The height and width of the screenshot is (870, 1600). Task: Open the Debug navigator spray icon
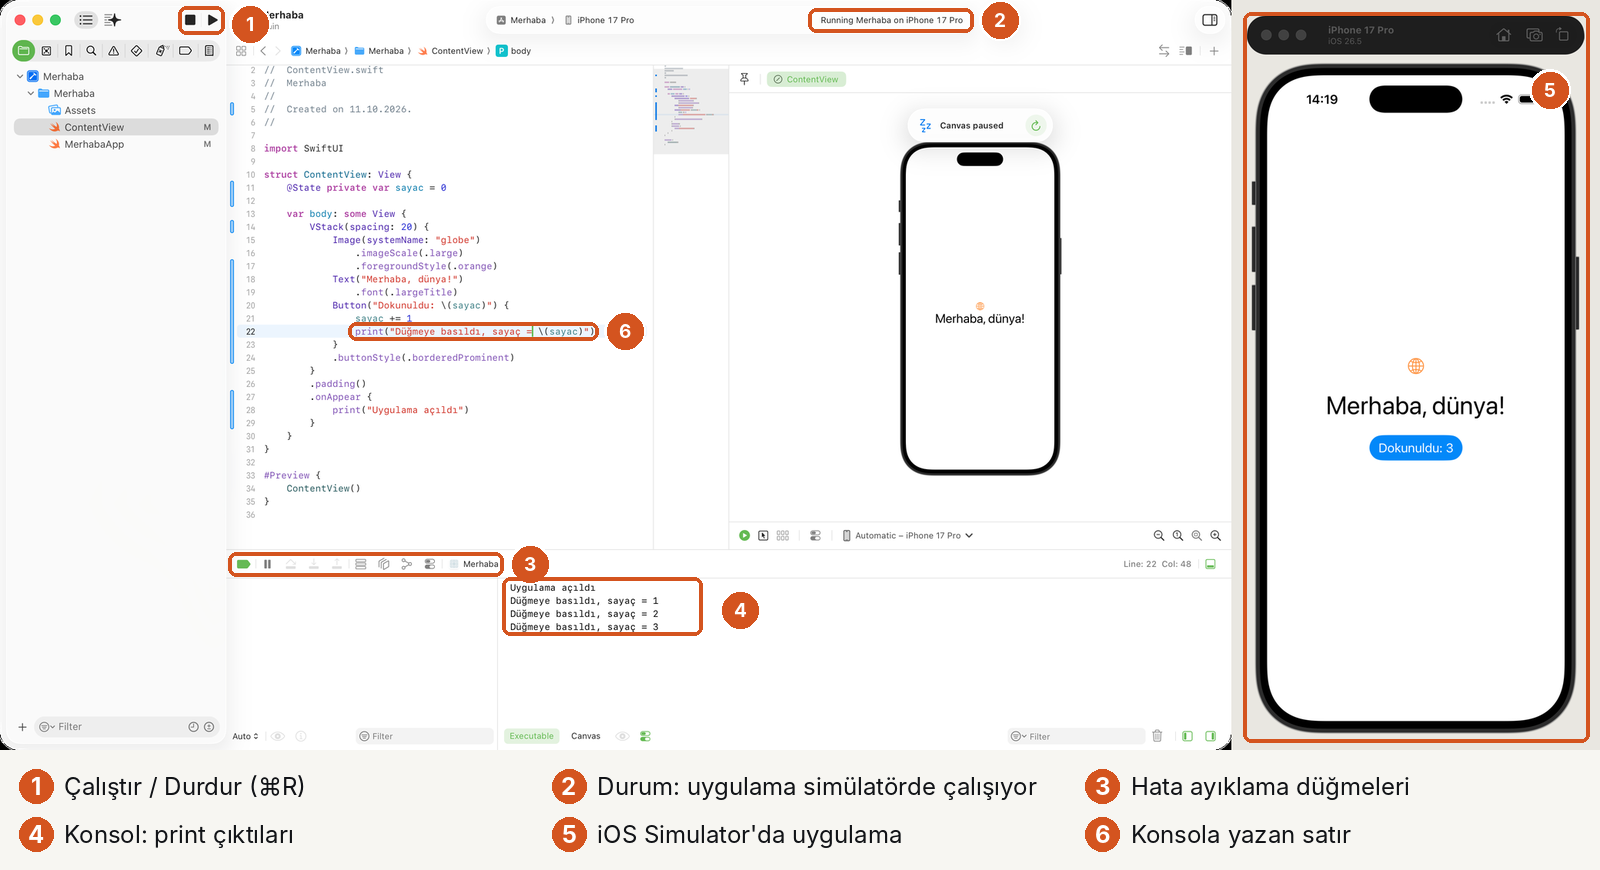[161, 50]
